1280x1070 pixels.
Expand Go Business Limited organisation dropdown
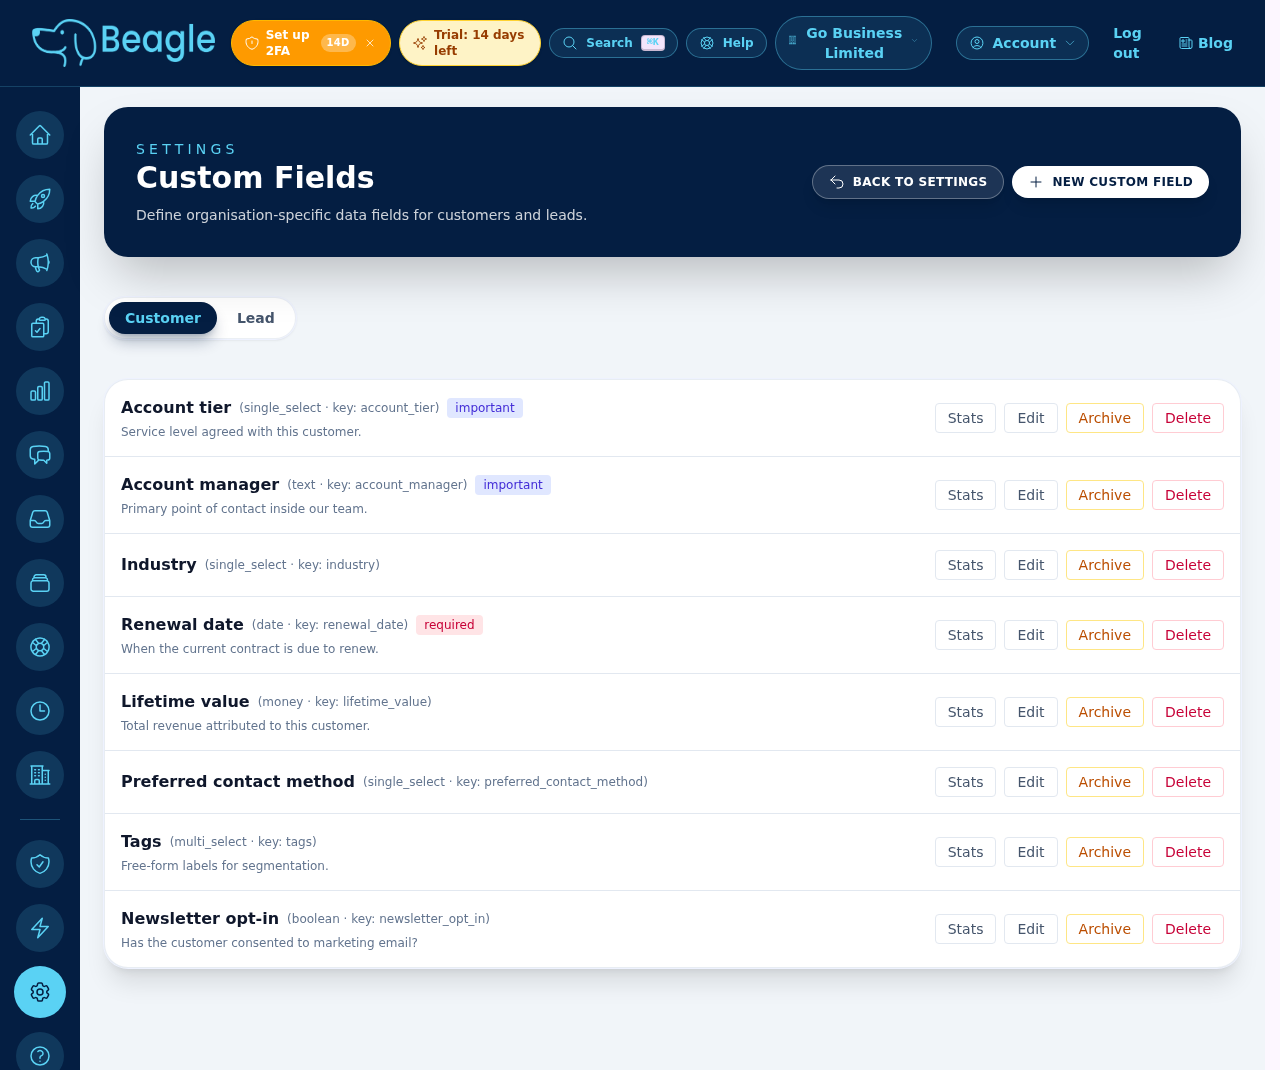coord(853,43)
